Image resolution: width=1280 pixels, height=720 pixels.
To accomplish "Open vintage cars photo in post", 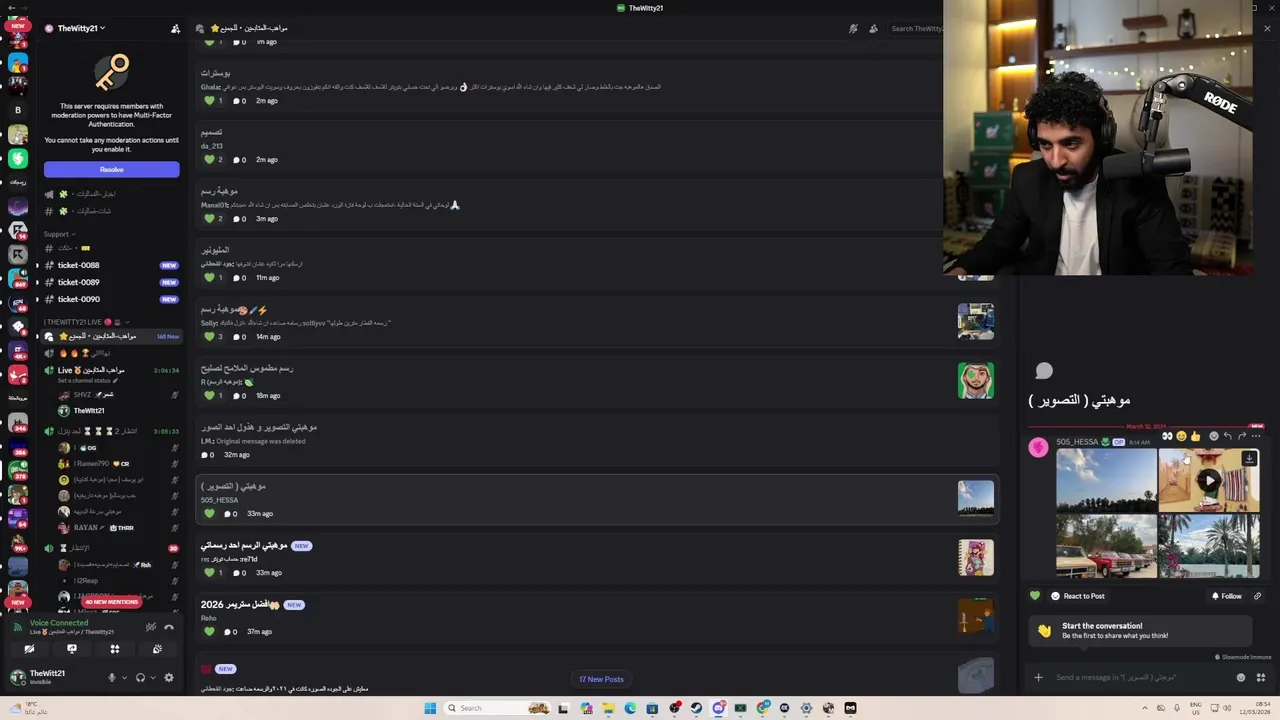I will (1106, 546).
